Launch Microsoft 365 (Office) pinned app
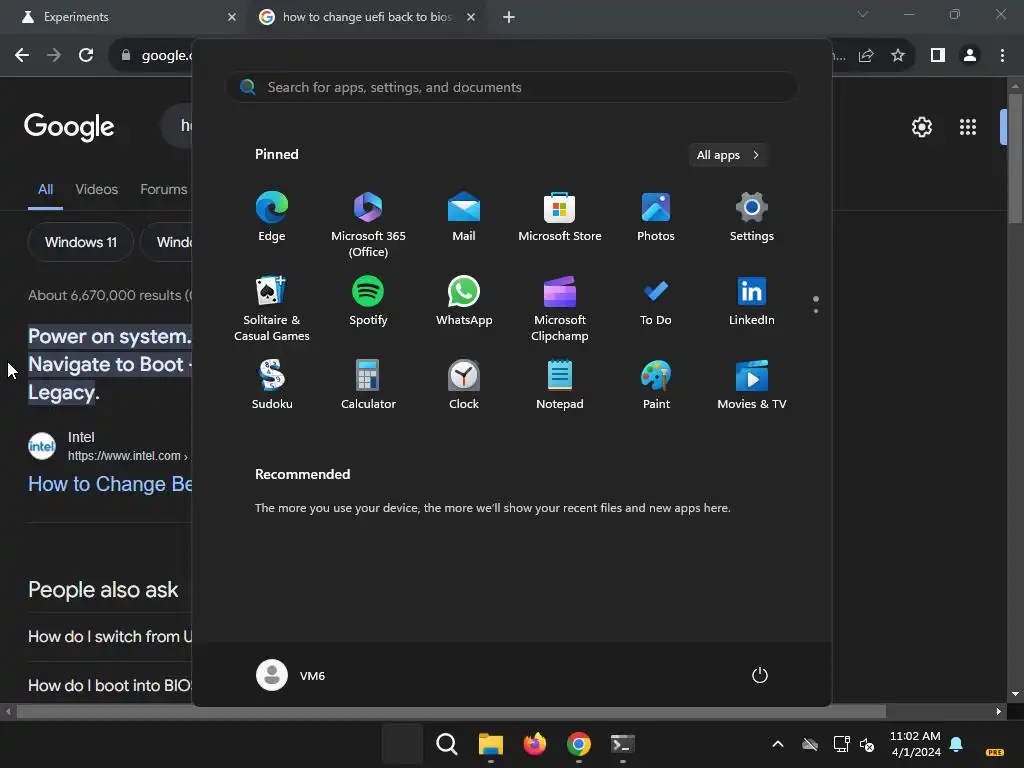The height and width of the screenshot is (768, 1024). pyautogui.click(x=368, y=225)
